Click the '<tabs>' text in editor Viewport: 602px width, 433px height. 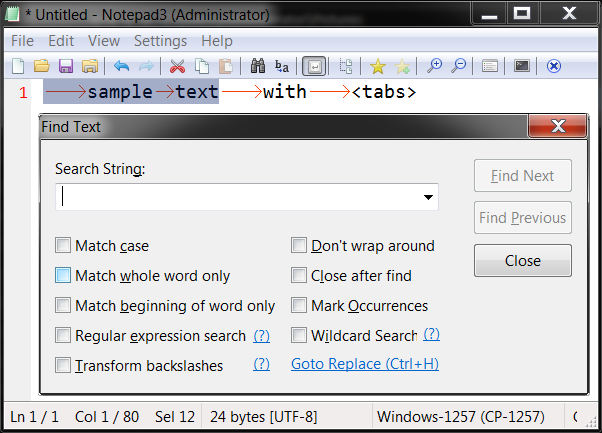384,92
